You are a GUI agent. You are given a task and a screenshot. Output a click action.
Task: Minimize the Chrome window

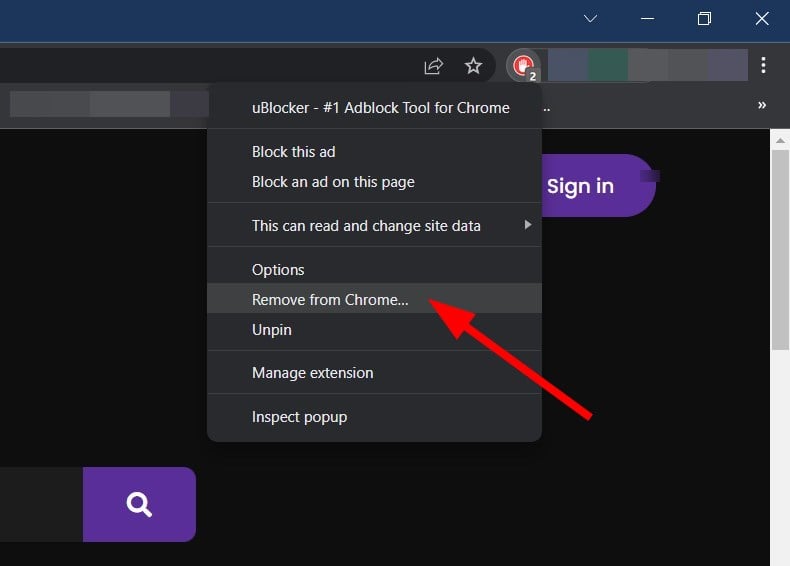tap(647, 19)
